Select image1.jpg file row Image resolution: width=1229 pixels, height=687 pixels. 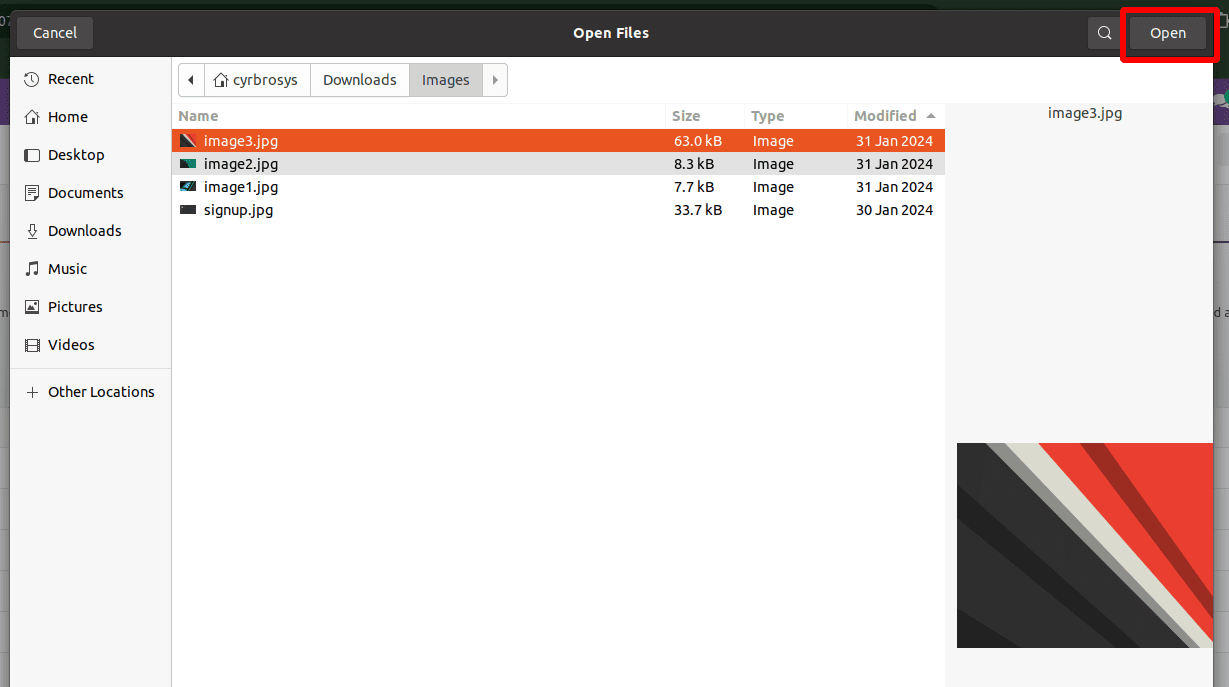pos(558,187)
